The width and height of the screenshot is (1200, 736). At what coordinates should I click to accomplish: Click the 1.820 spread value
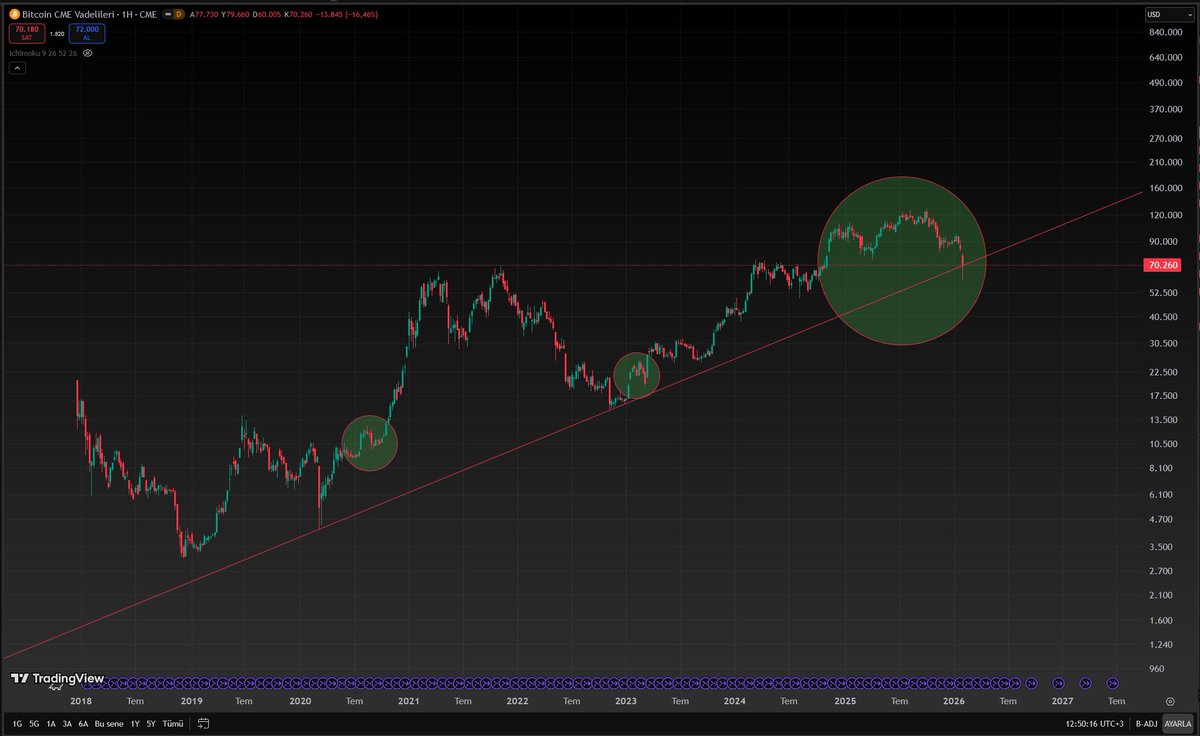point(56,34)
